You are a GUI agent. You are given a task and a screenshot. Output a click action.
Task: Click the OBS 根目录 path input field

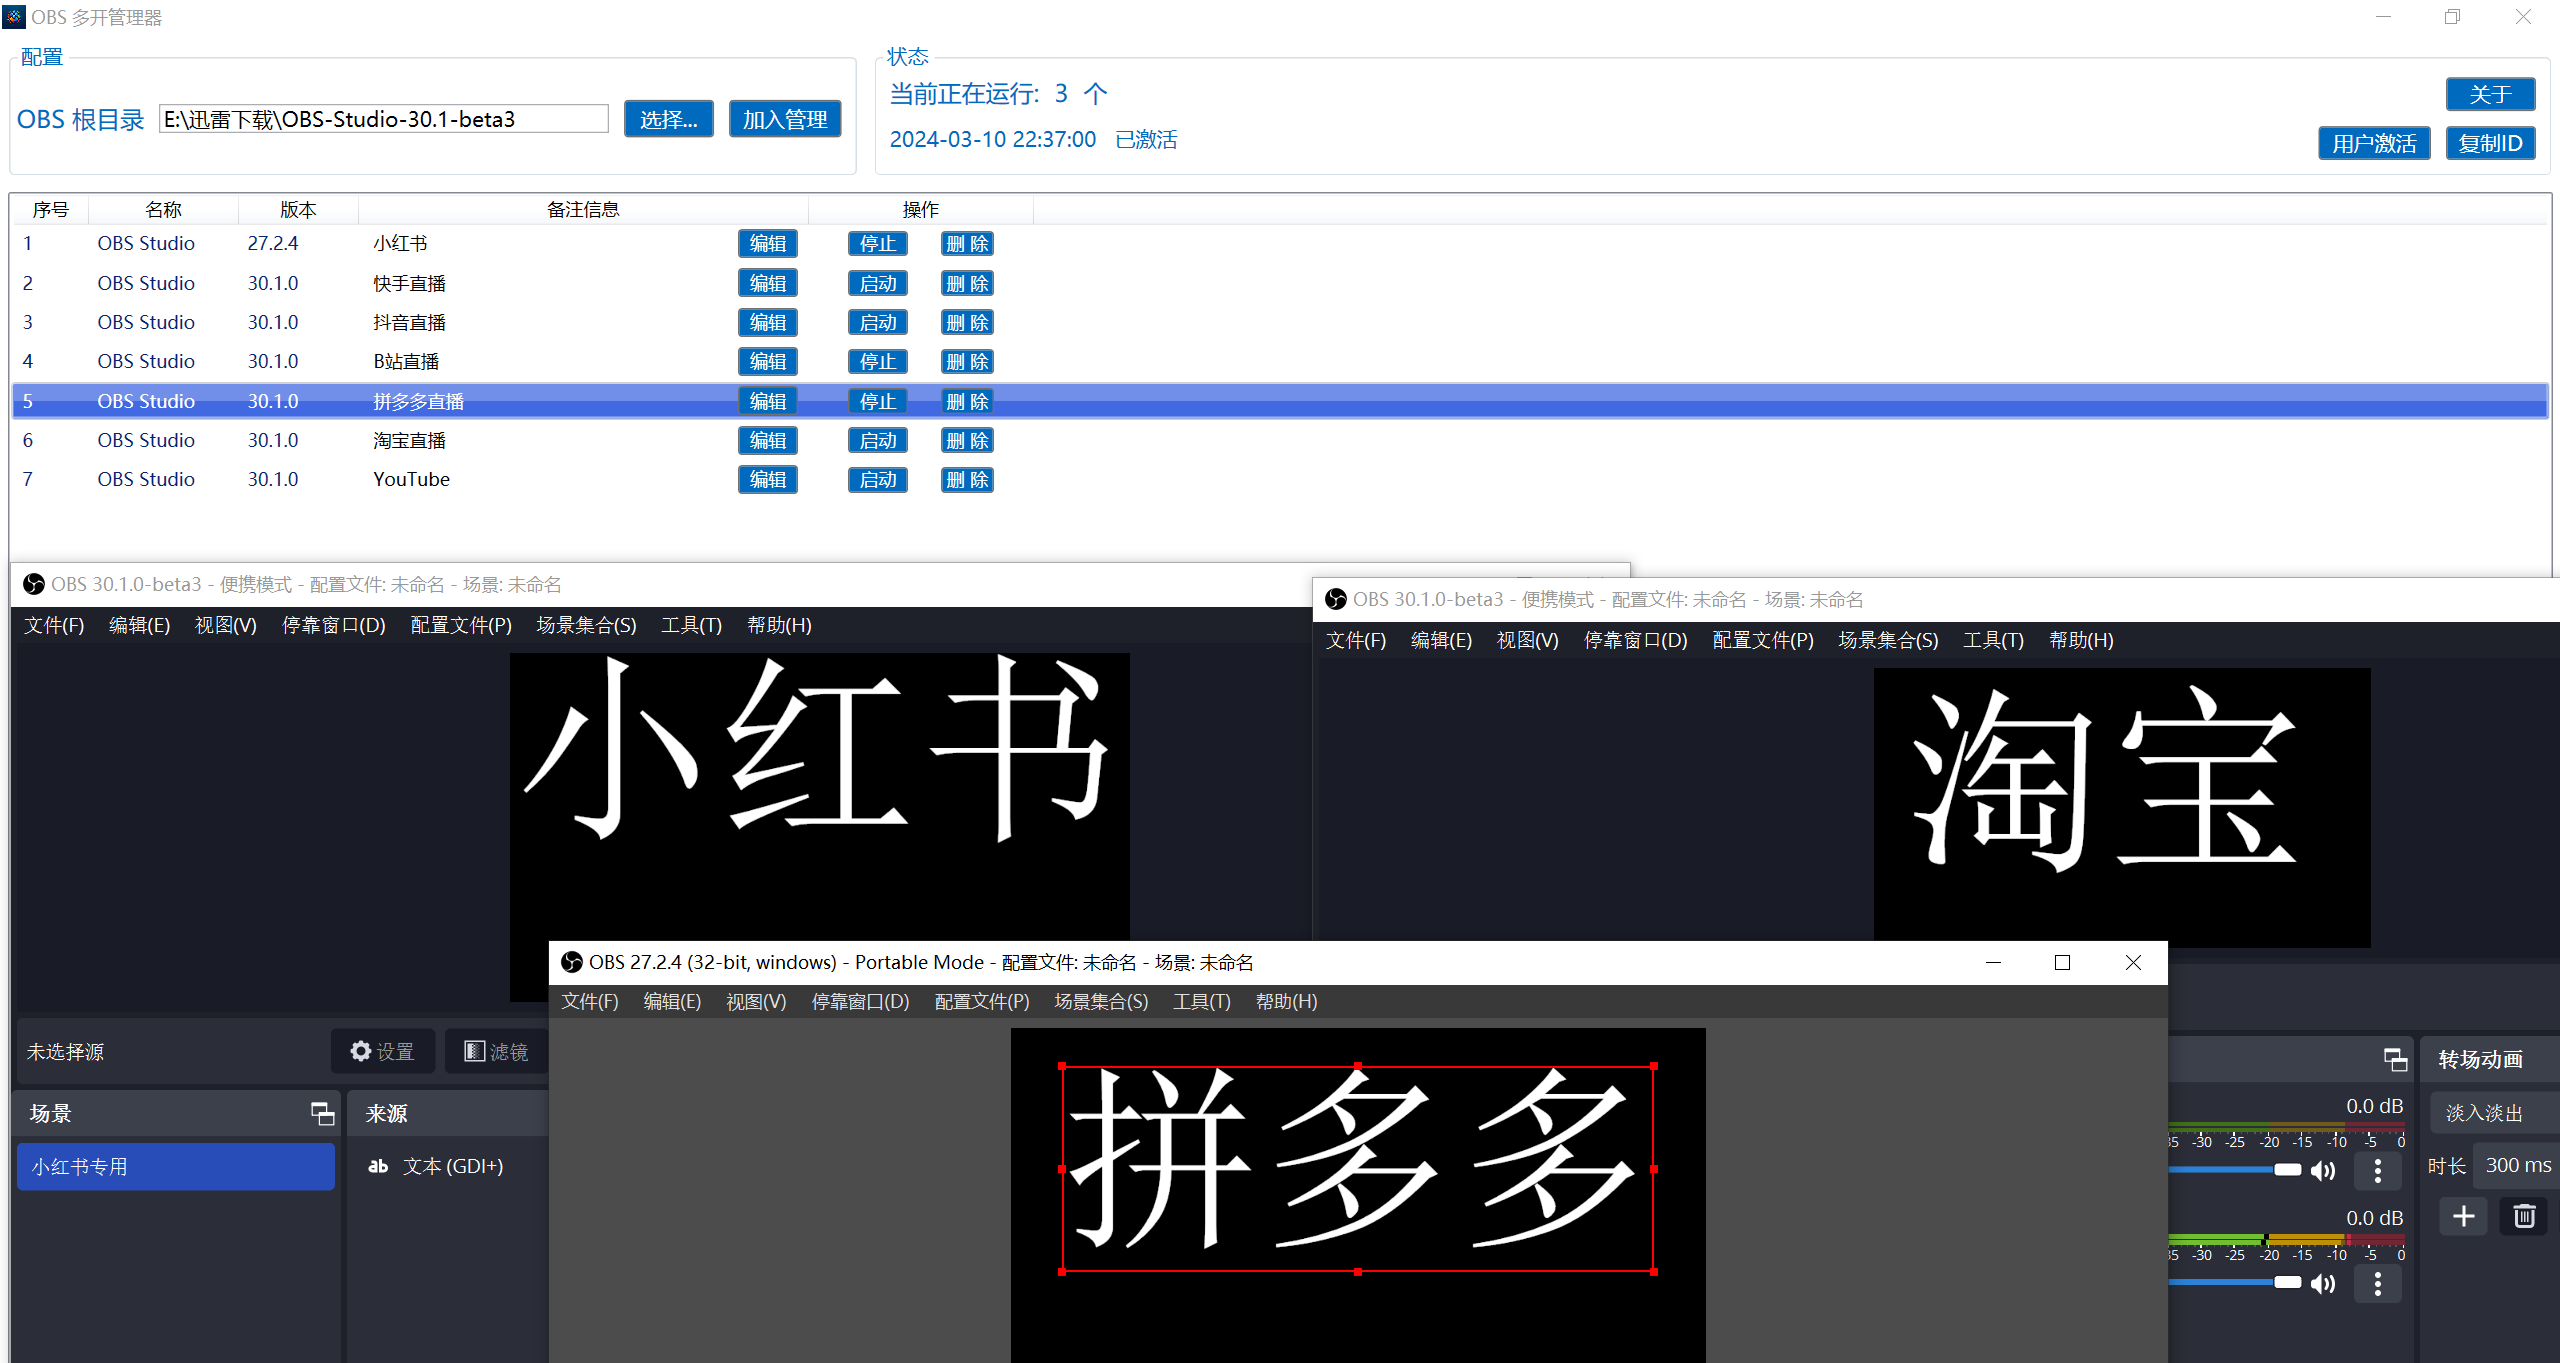[384, 119]
